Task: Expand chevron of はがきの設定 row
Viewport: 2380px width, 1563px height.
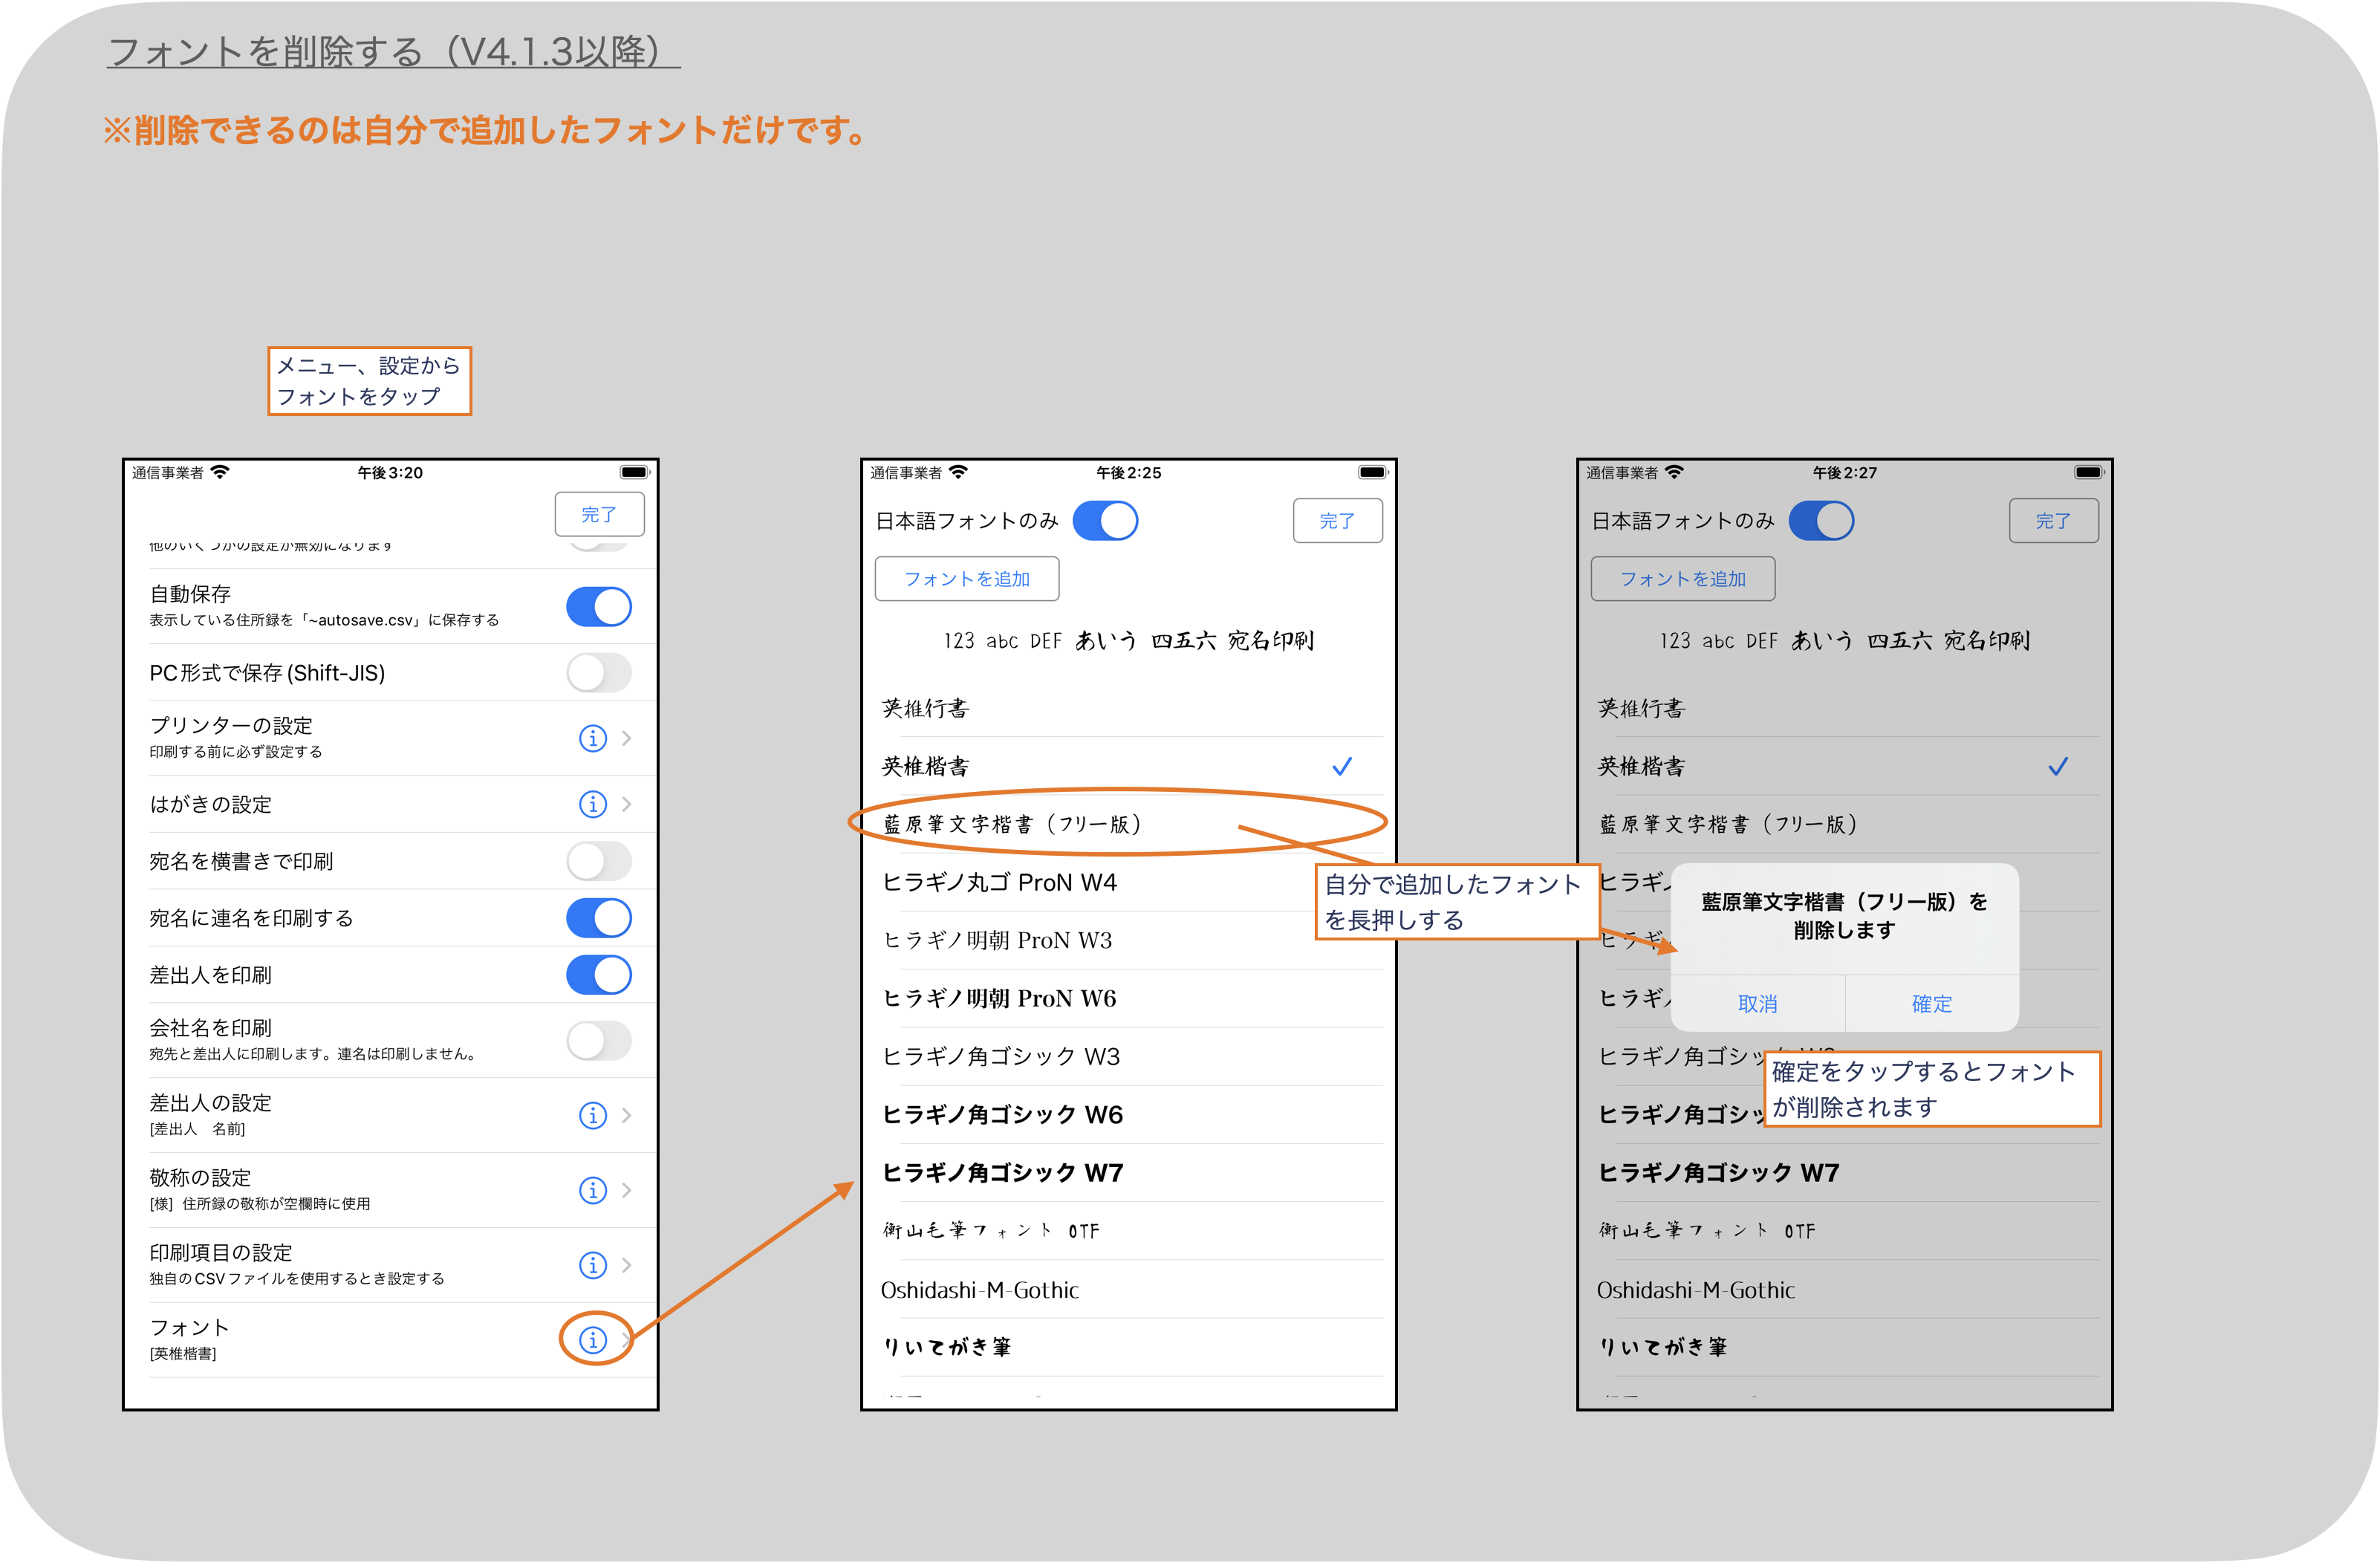Action: (x=627, y=804)
